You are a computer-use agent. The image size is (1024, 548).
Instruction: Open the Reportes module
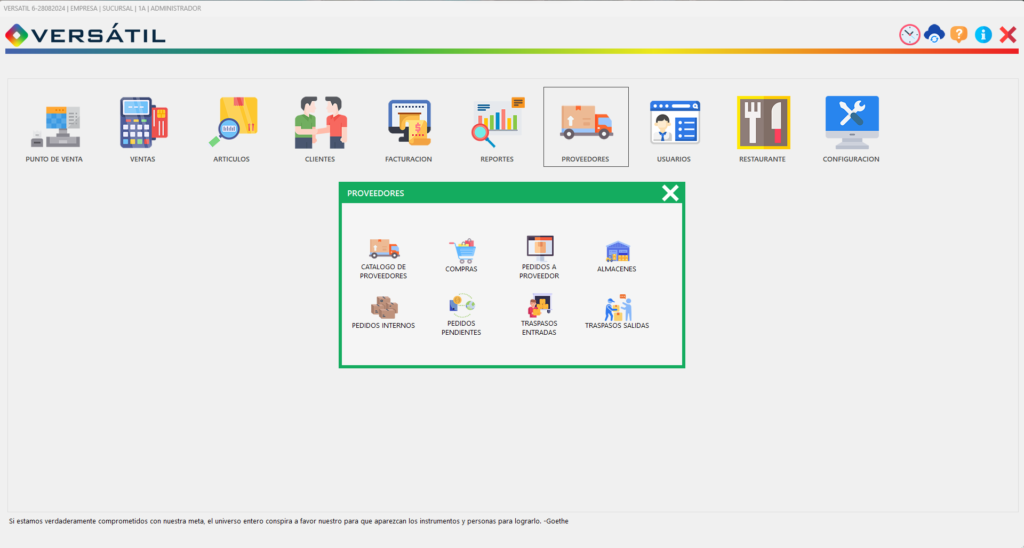click(x=497, y=128)
